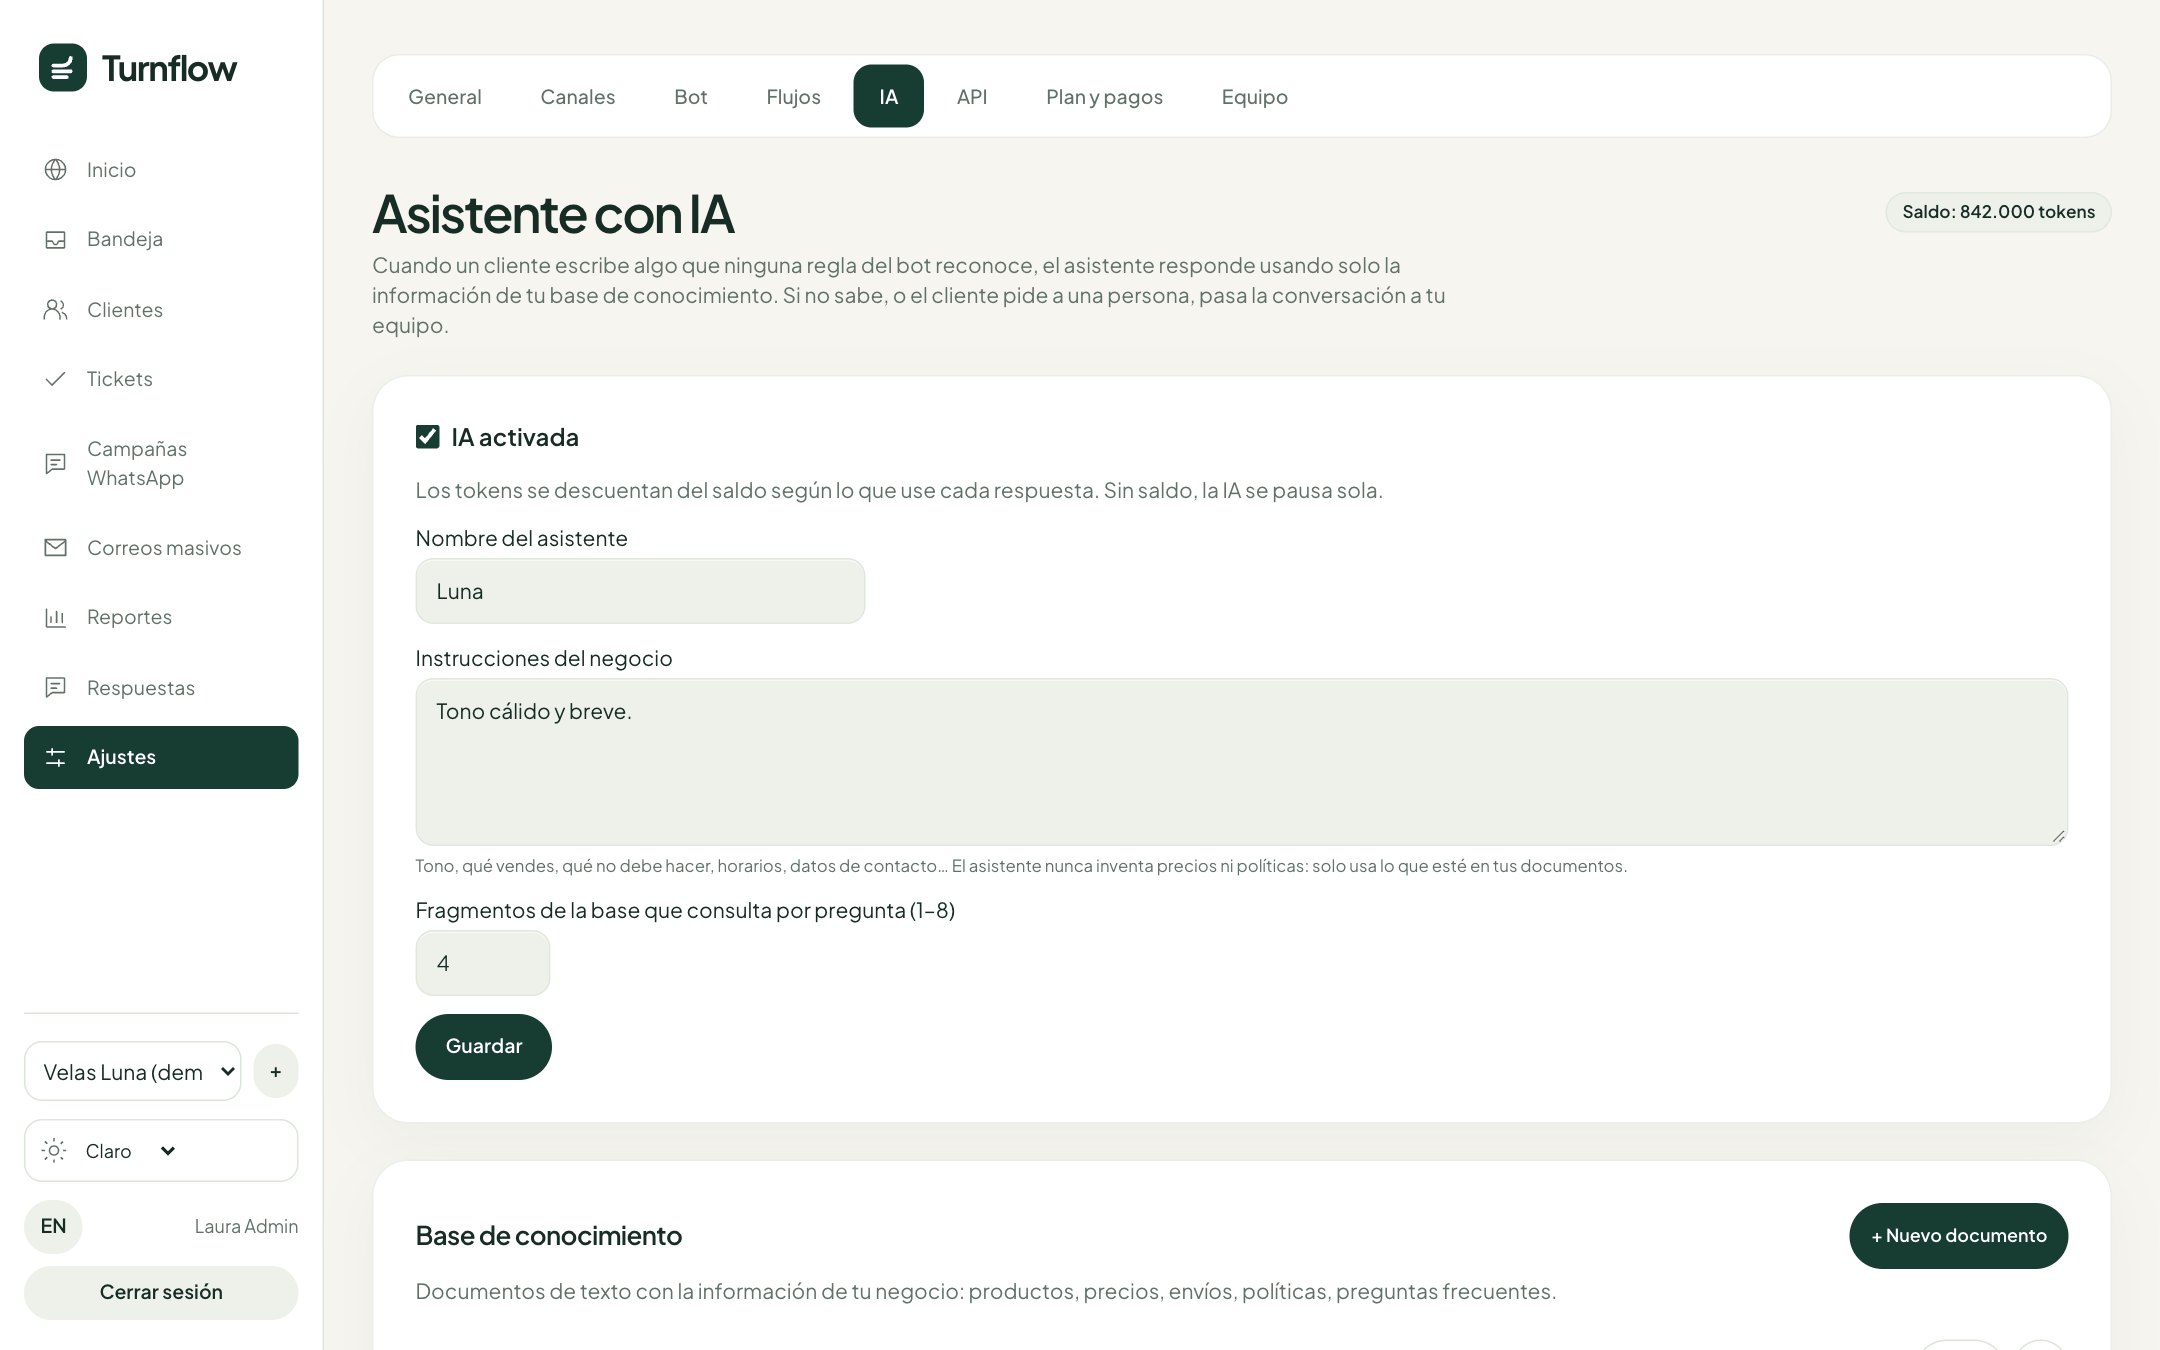Click the Correos masivos envelope icon

56,548
